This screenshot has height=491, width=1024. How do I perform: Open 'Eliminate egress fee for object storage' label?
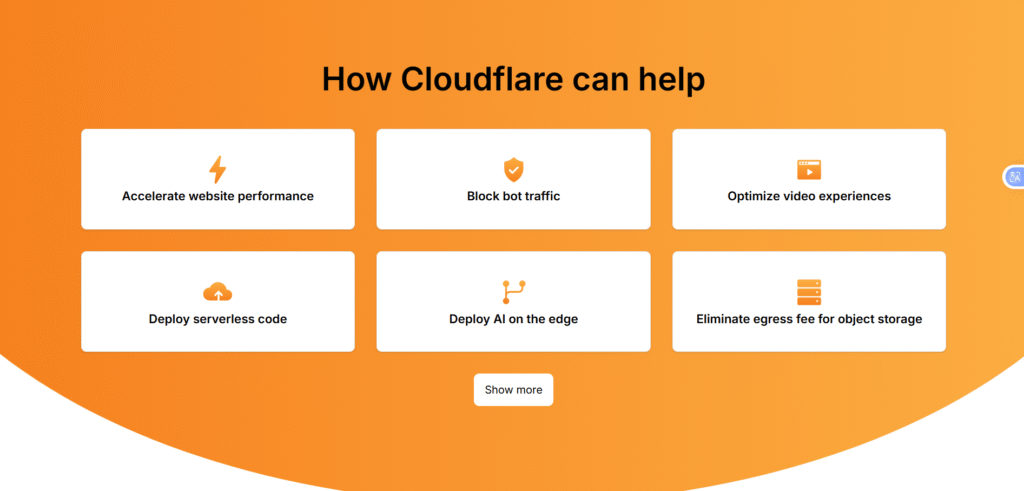coord(808,319)
